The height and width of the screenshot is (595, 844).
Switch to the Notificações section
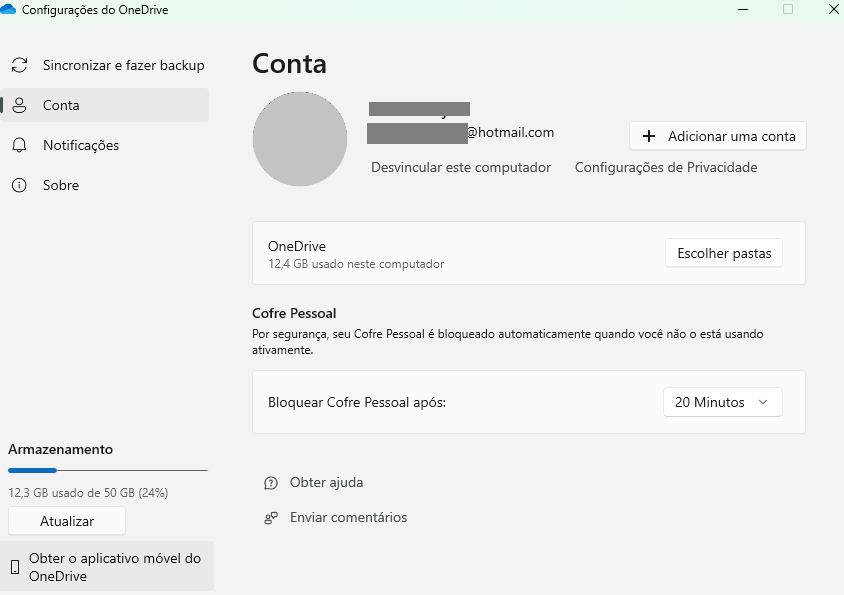(105, 145)
